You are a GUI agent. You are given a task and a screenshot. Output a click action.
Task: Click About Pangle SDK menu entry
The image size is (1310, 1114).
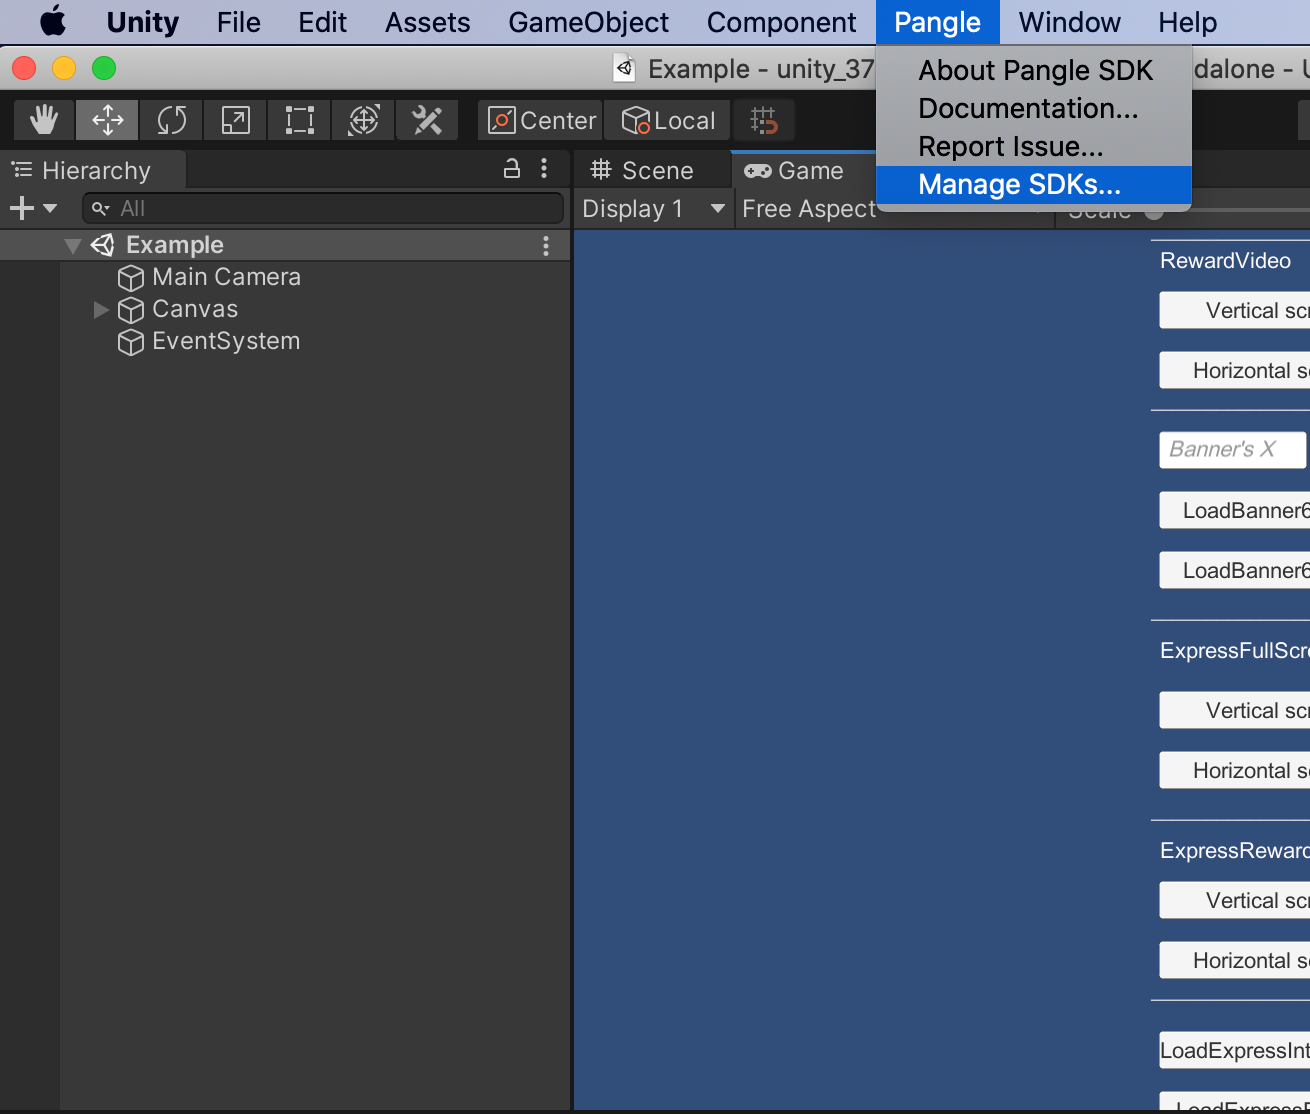click(1035, 71)
